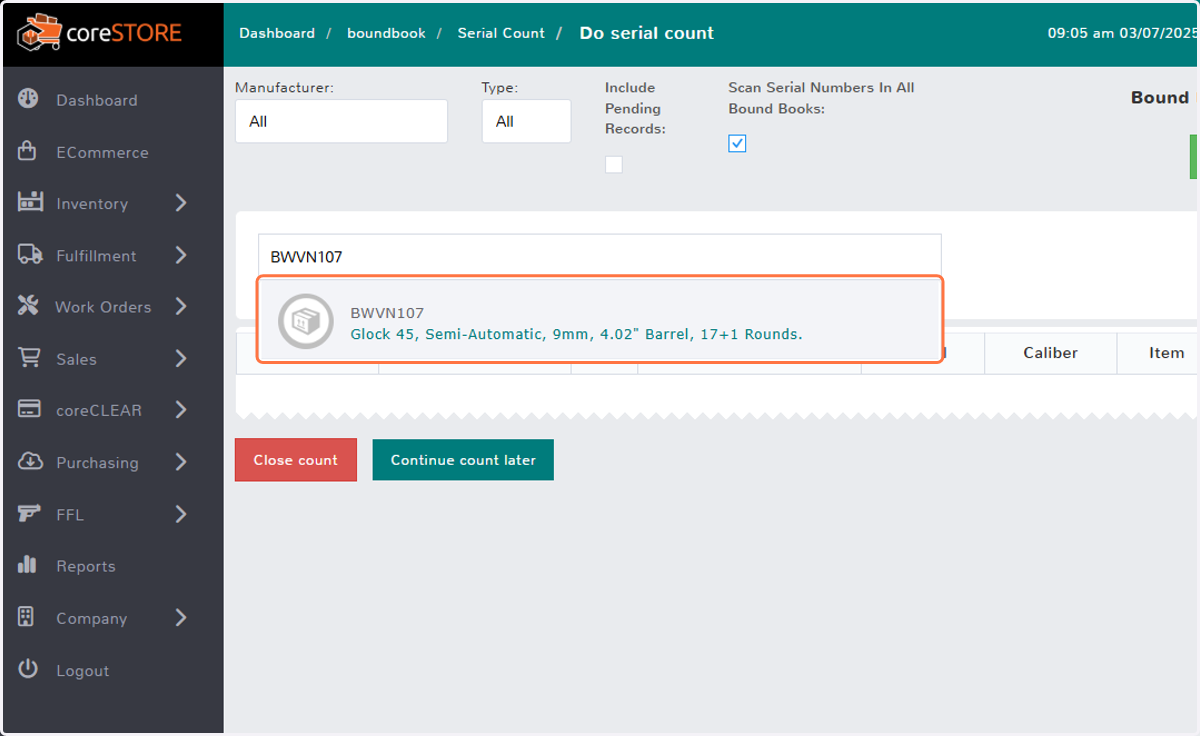Click the Dashboard gauge icon in sidebar
Viewport: 1200px width, 736px height.
28,99
